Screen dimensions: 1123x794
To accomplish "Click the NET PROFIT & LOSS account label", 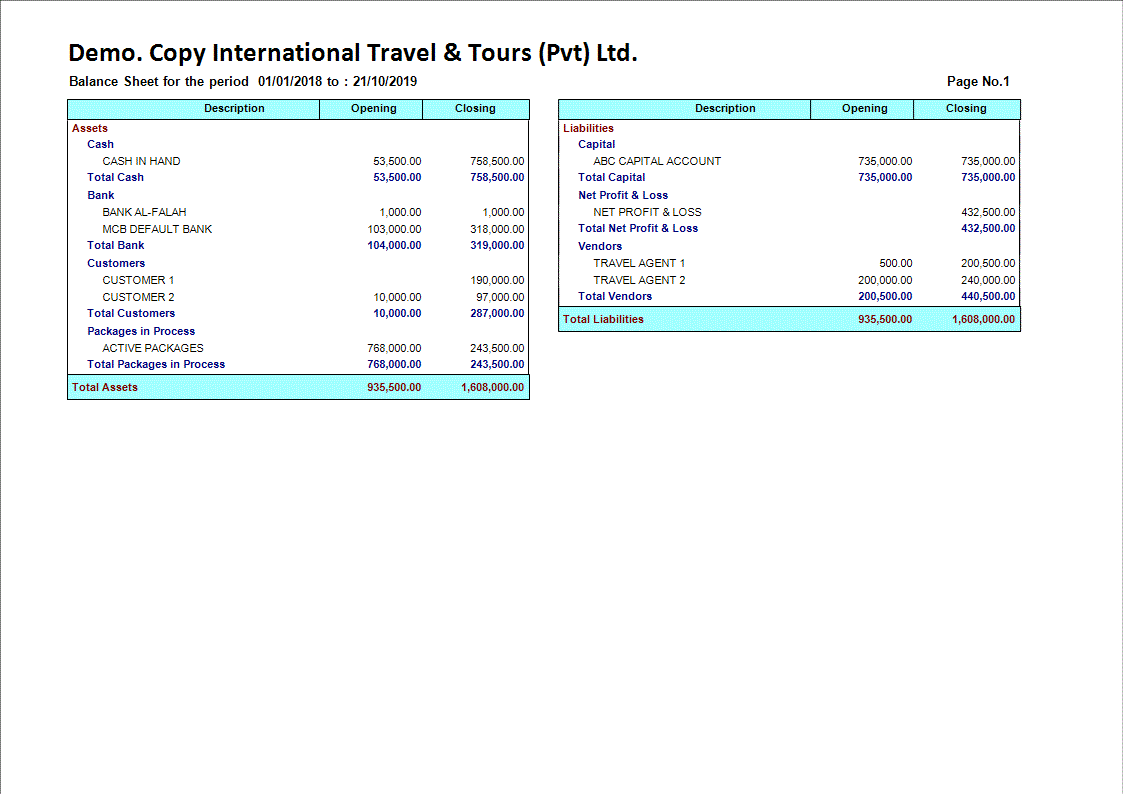I will tap(647, 212).
